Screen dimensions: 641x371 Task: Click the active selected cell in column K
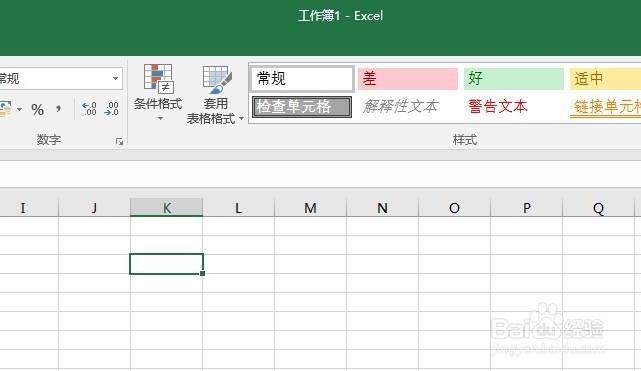(x=166, y=264)
